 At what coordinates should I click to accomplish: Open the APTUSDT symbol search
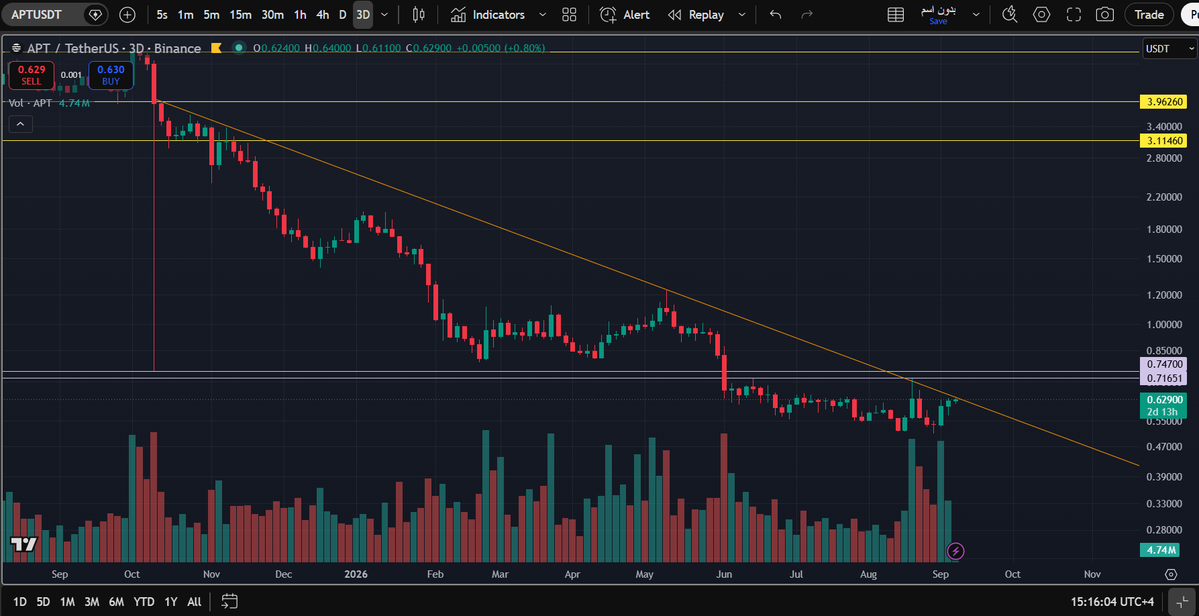[37, 15]
